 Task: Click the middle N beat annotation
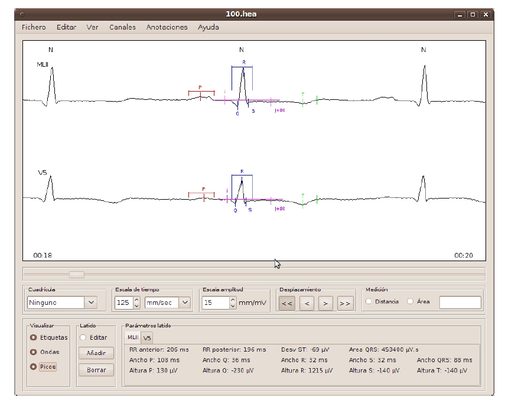pyautogui.click(x=241, y=50)
